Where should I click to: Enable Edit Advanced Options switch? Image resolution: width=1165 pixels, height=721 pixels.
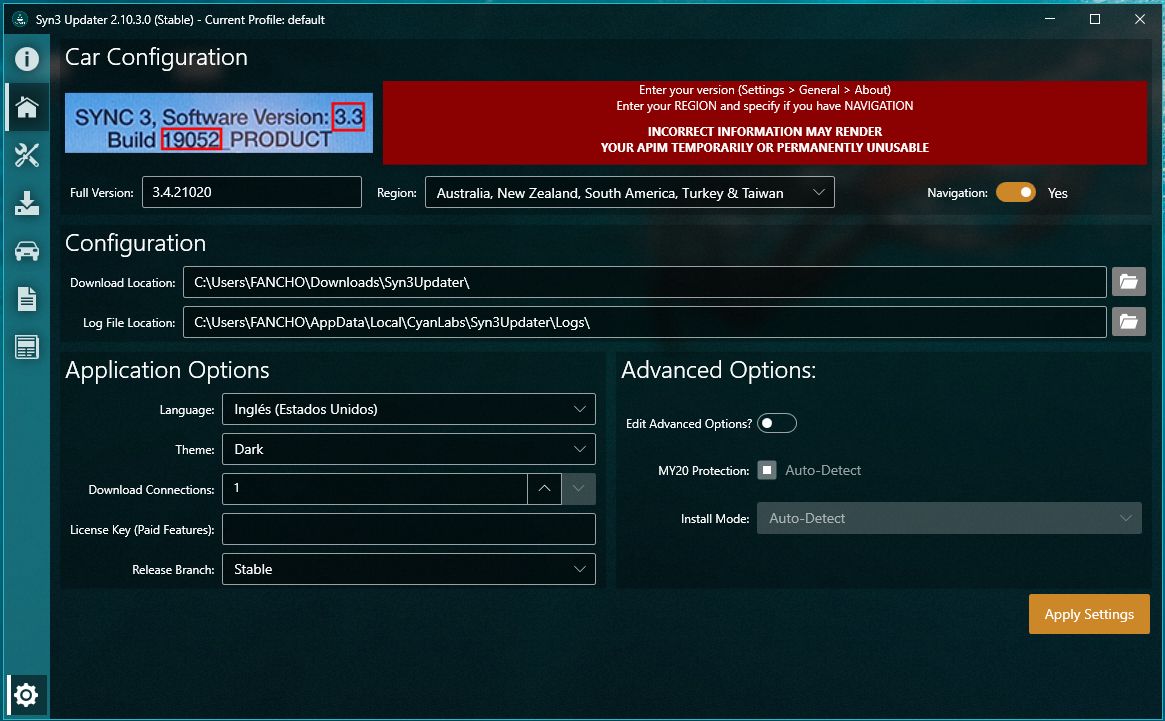pos(776,423)
